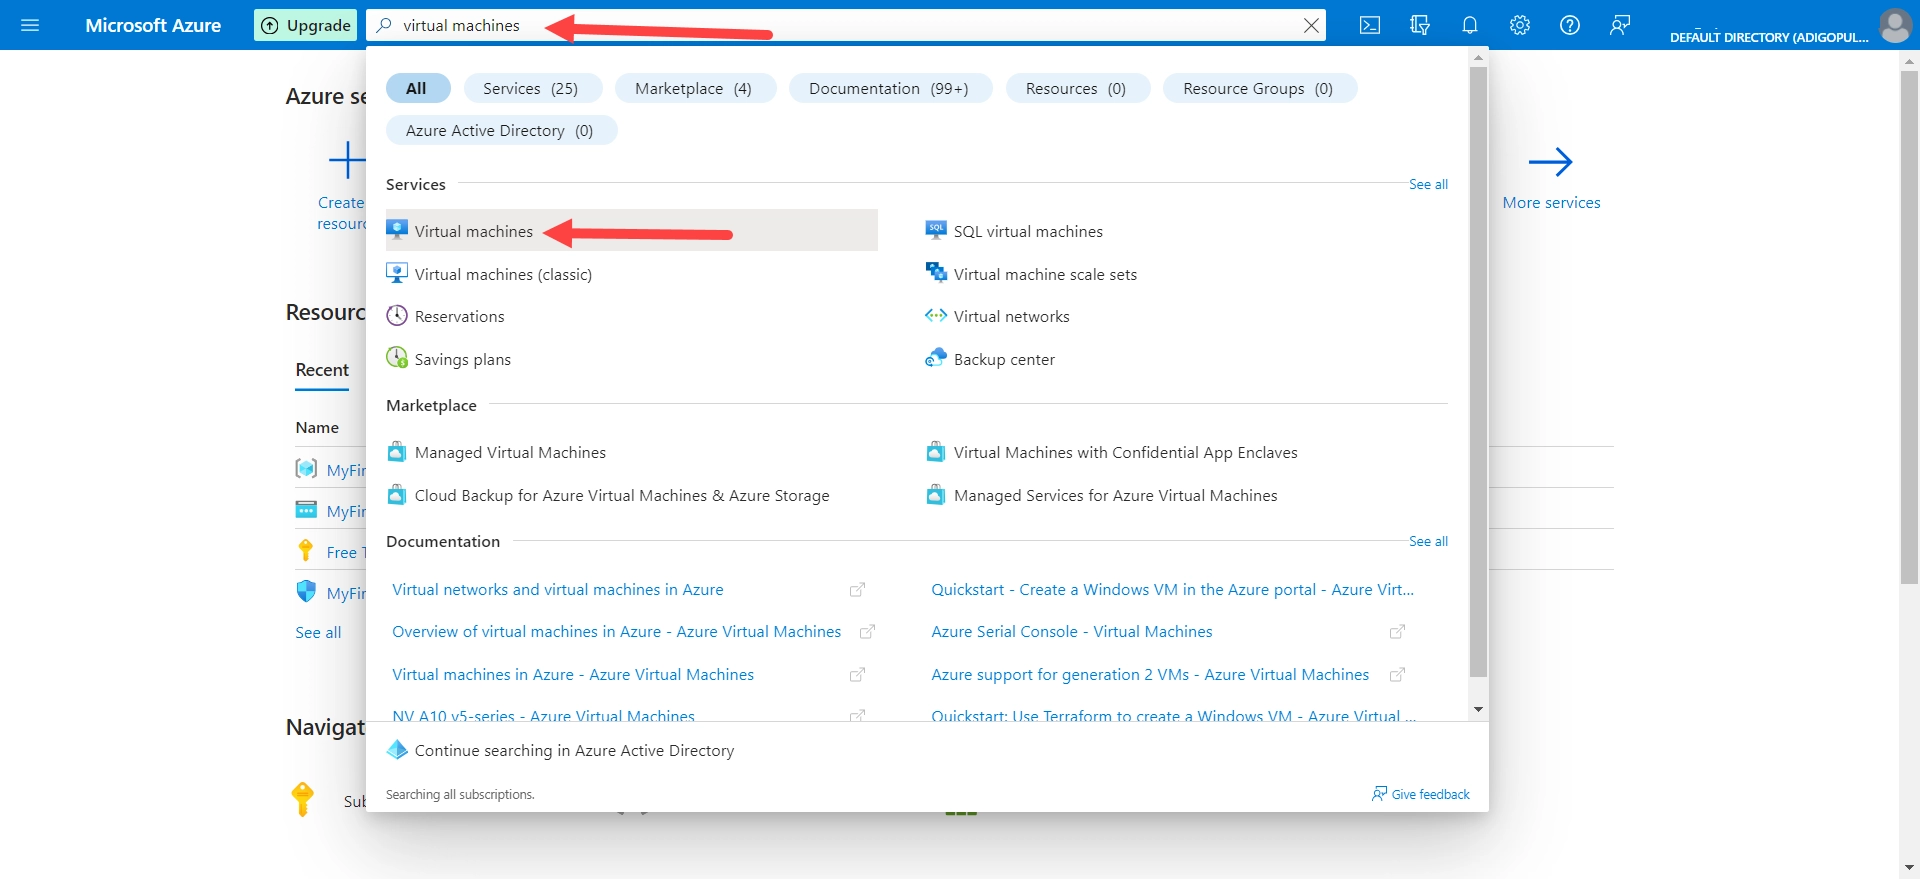Screen dimensions: 1920x879
Task: Click the Subscriptions key icon
Action: pyautogui.click(x=302, y=799)
